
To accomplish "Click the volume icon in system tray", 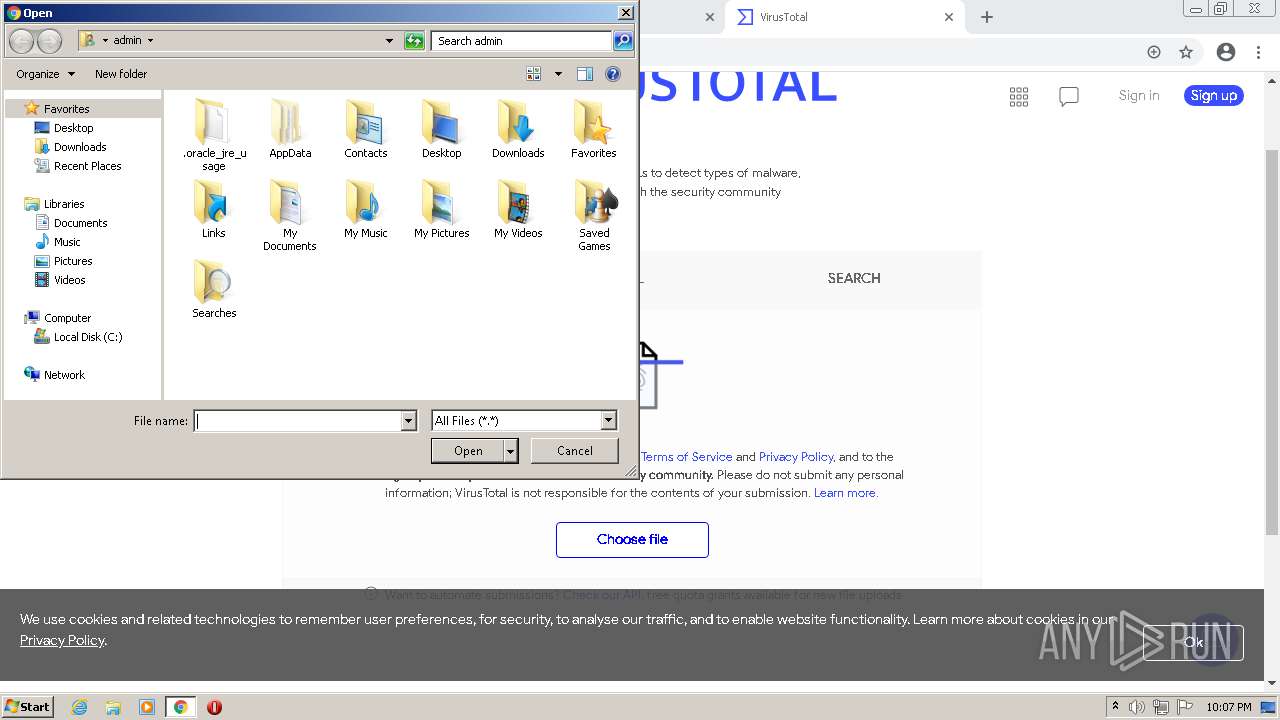I will 1137,707.
